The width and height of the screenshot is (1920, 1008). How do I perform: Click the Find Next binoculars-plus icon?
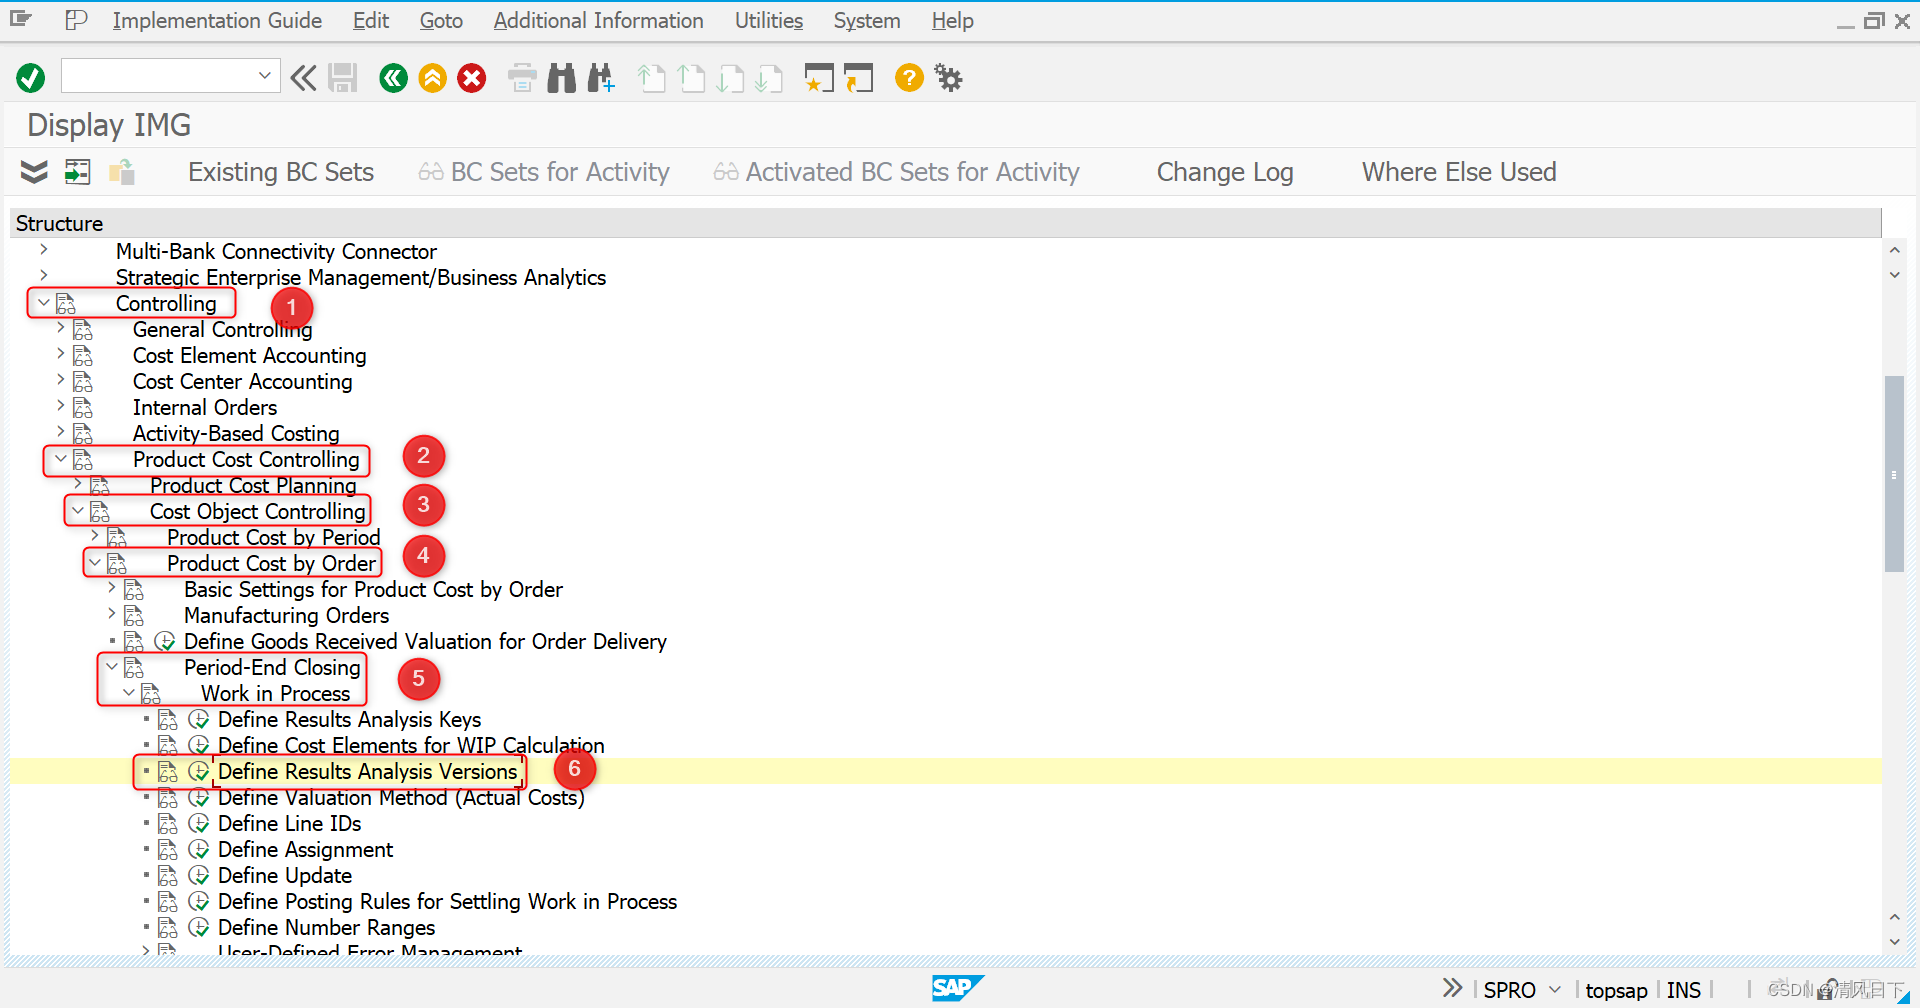click(601, 77)
